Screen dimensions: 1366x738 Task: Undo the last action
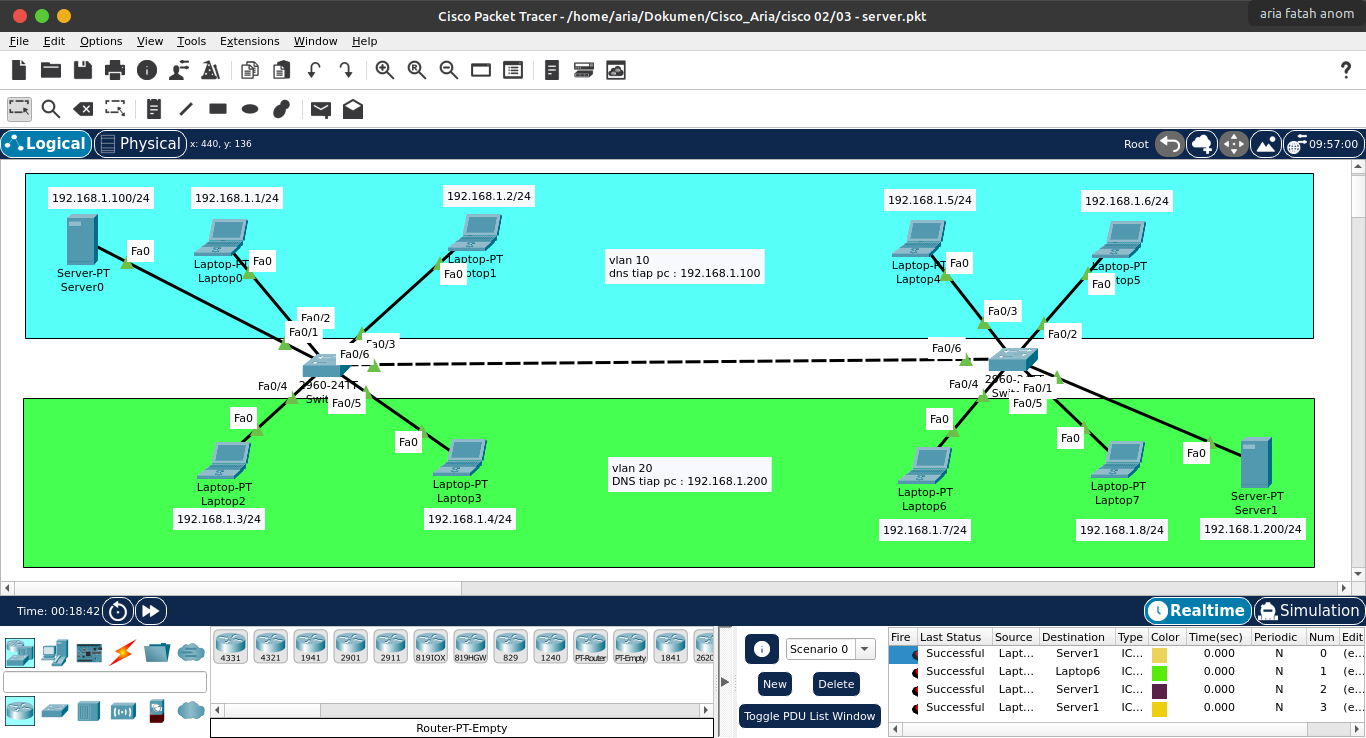click(314, 70)
